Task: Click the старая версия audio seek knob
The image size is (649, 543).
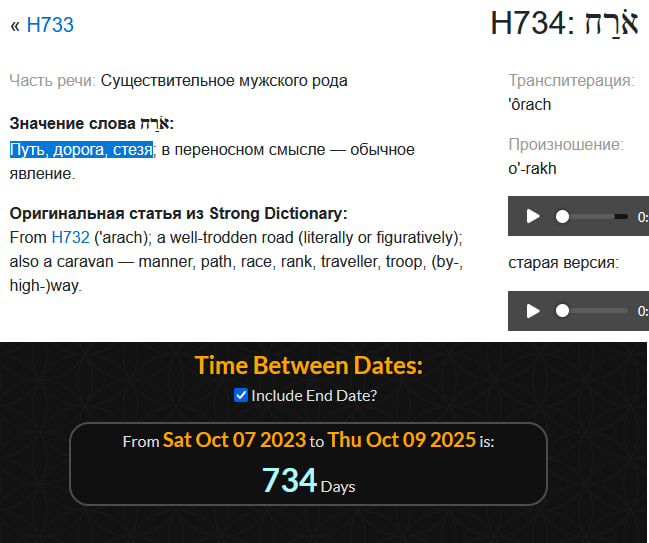Action: (563, 311)
